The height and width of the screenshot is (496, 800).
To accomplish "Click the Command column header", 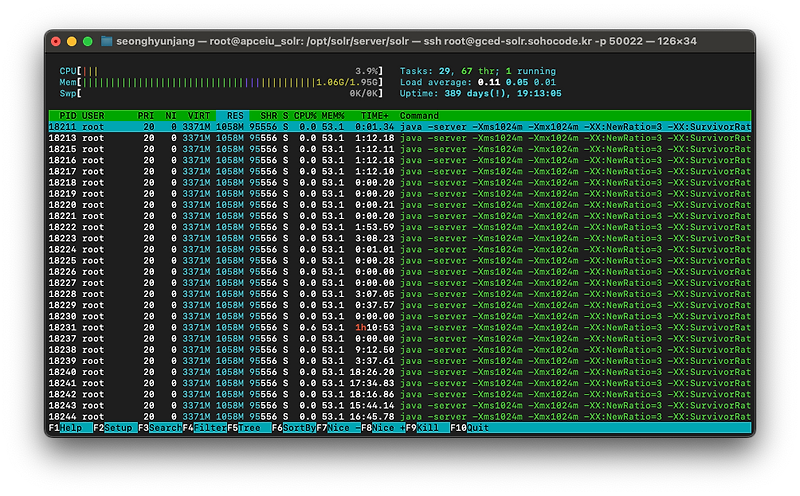I will point(419,116).
